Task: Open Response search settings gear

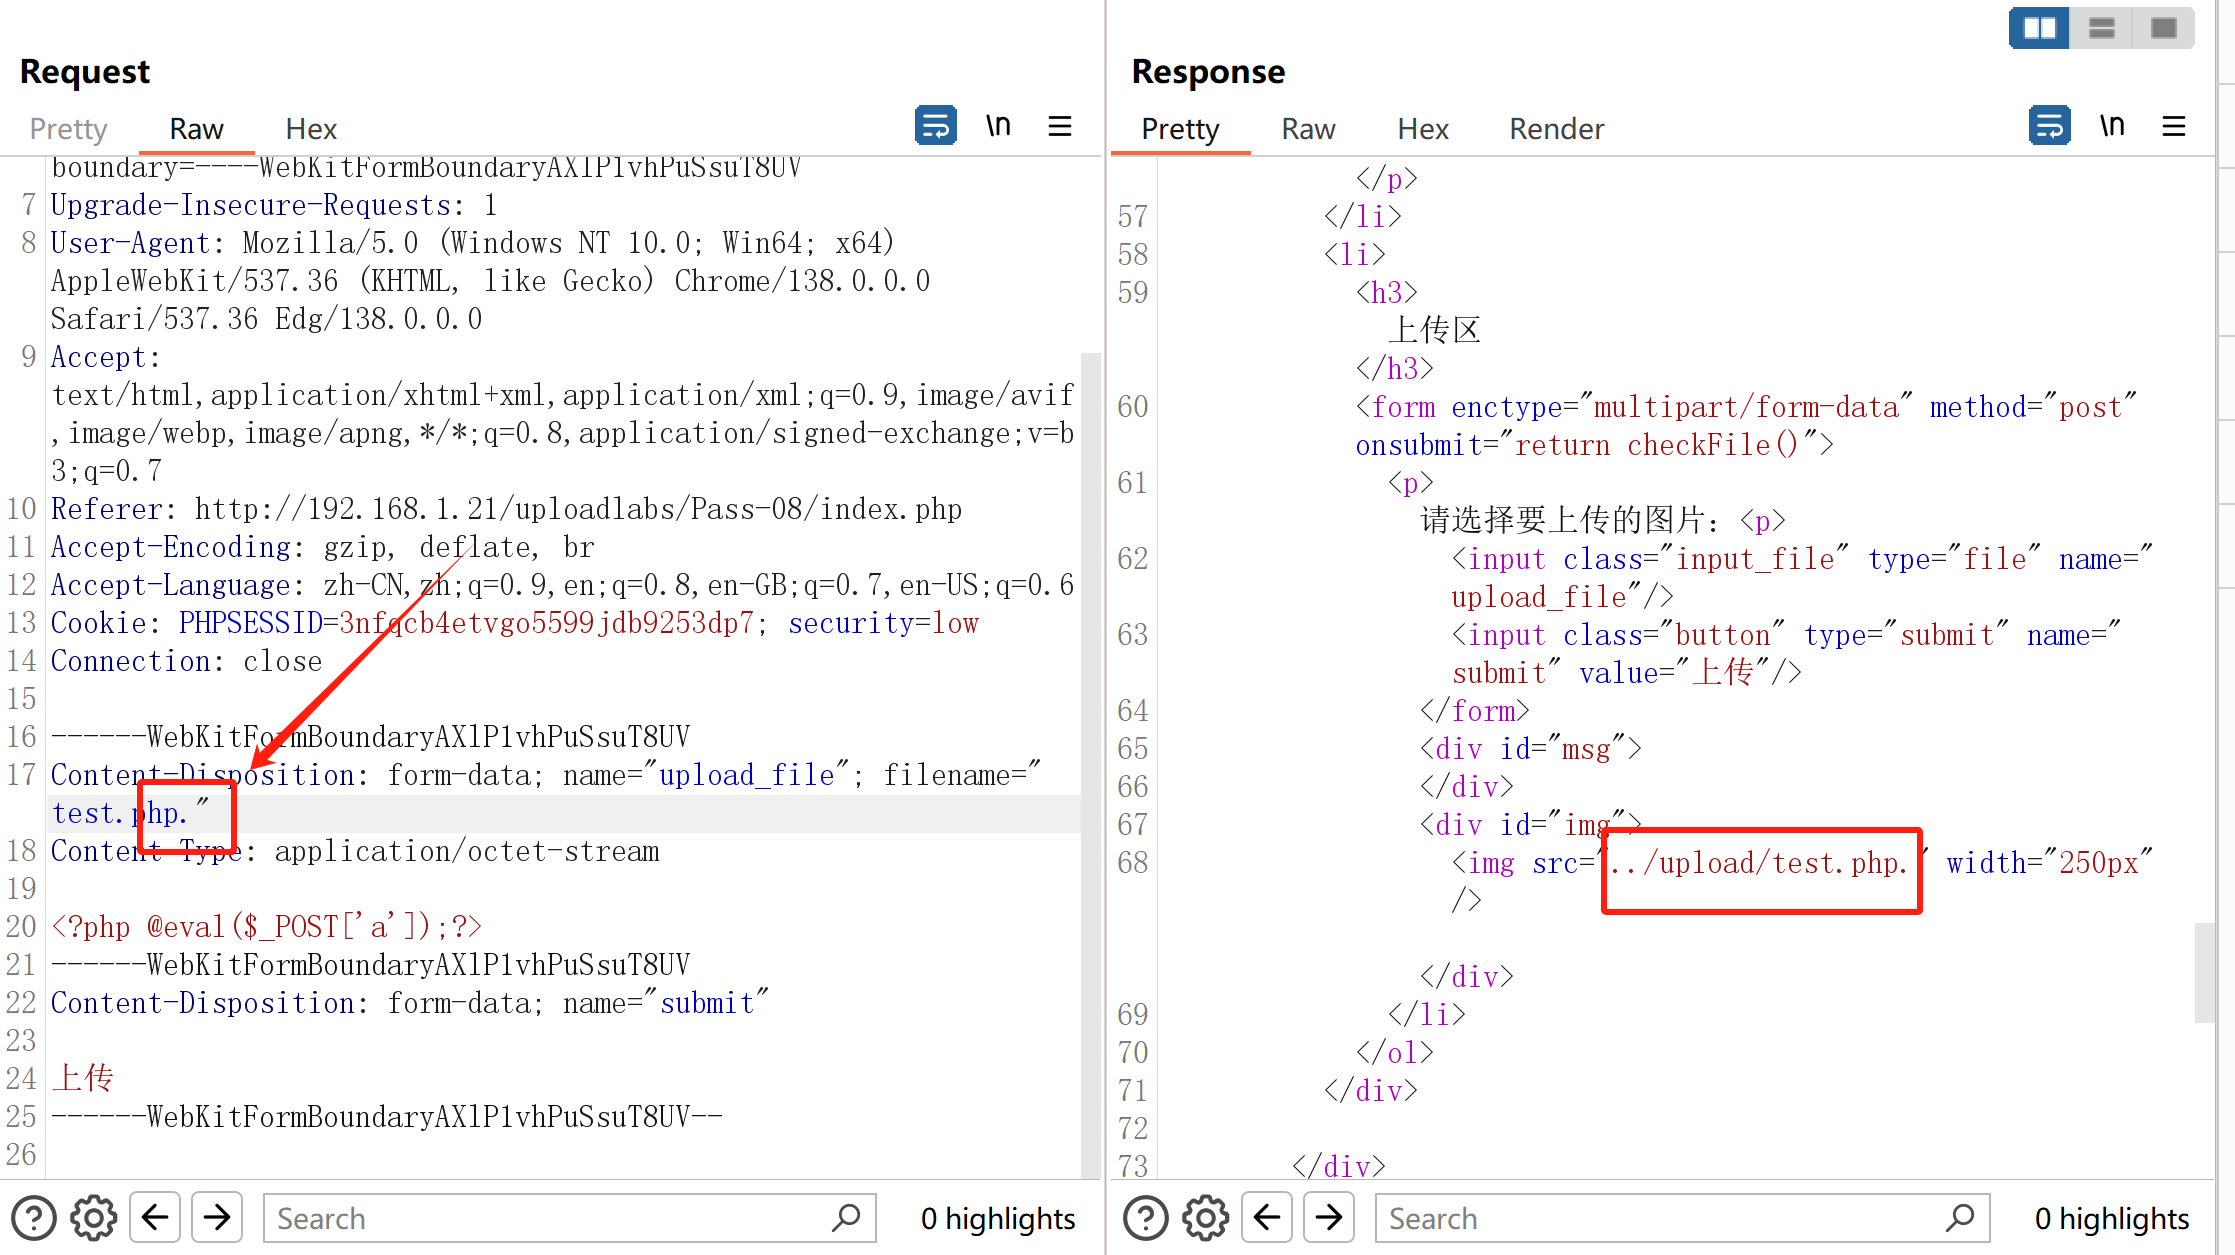Action: [x=1206, y=1218]
